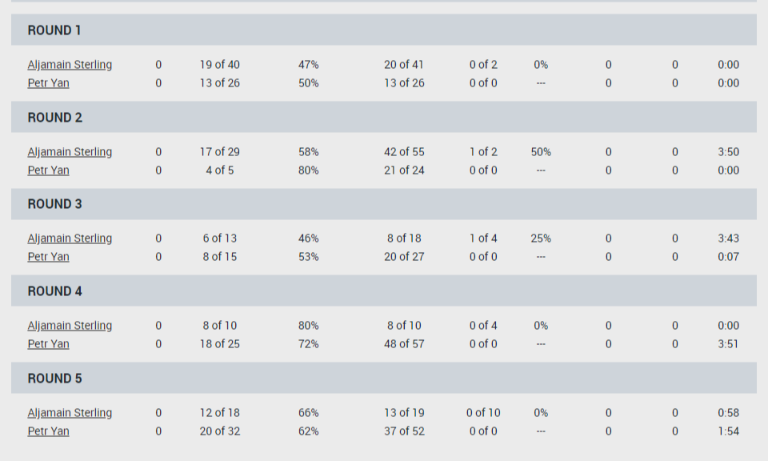The image size is (768, 461).
Task: Open Aljamain Sterling link in Round 3
Action: click(69, 239)
